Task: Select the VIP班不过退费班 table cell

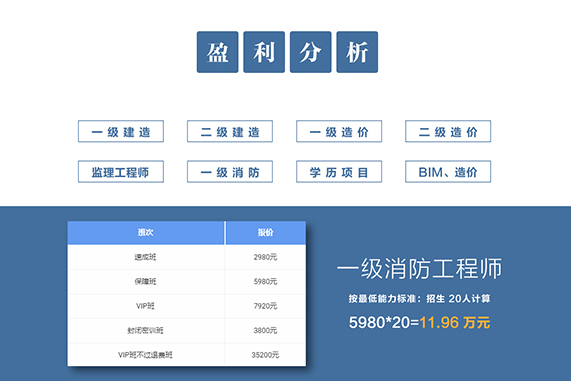Action: click(146, 355)
